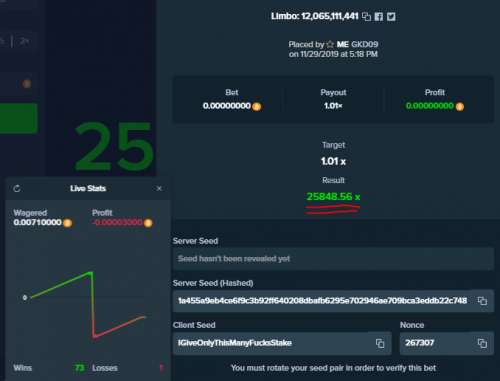Click the rotate seed pair notice text
Screen dimensions: 500x381
point(333,368)
